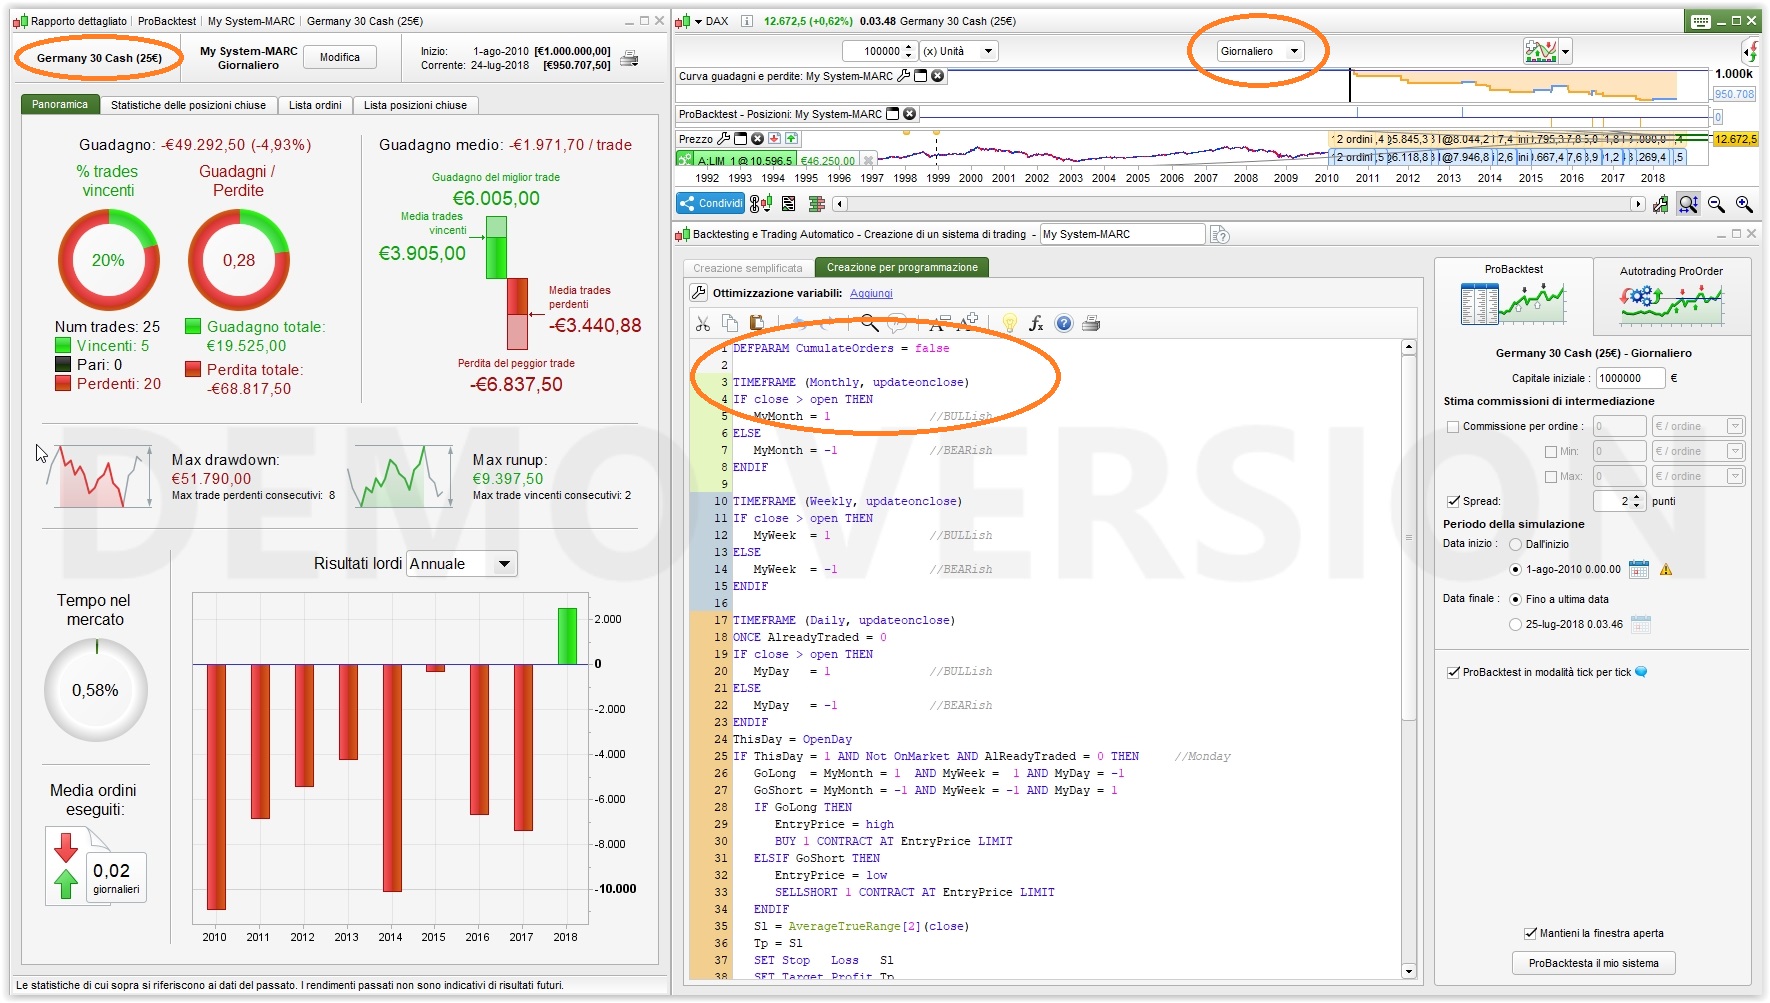Adjust the Spread points stepper
This screenshot has height=1003, width=1770.
(x=1636, y=501)
